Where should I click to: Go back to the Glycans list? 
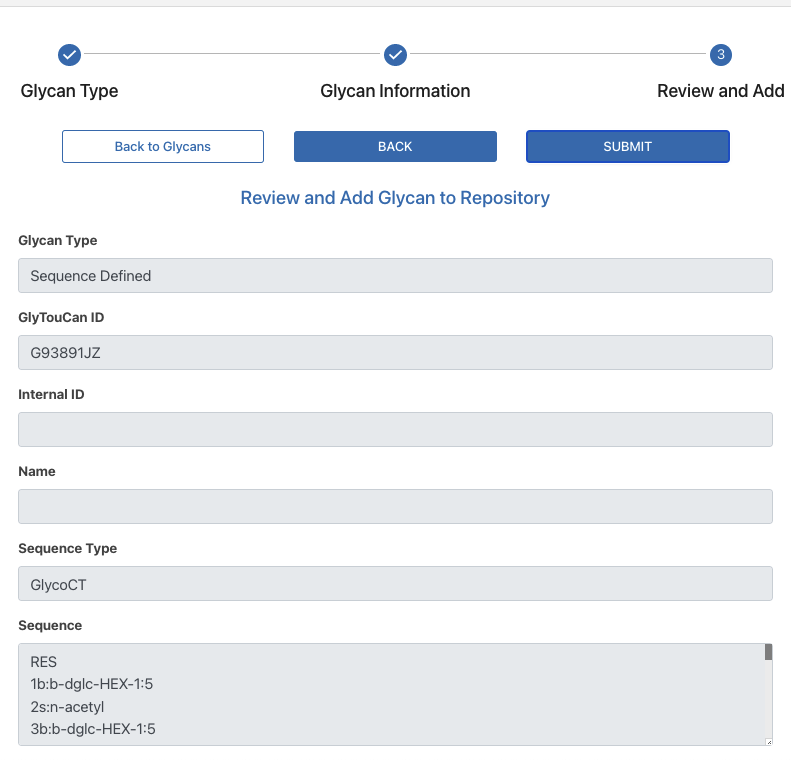163,146
